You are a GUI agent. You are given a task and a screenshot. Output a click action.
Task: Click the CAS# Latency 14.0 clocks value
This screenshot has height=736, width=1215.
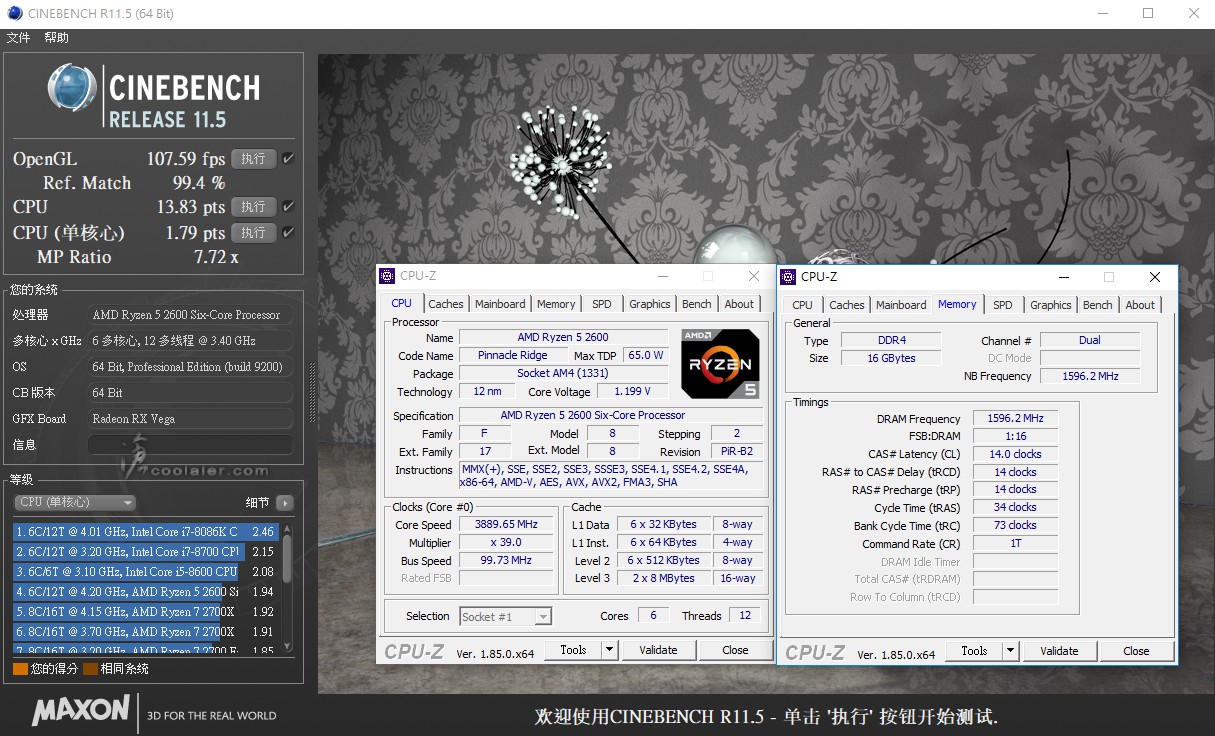click(x=1015, y=454)
